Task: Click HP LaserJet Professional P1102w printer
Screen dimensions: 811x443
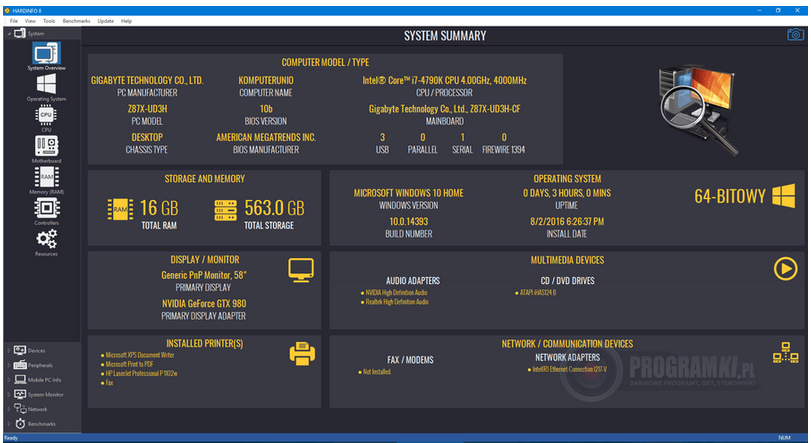Action: [141, 373]
